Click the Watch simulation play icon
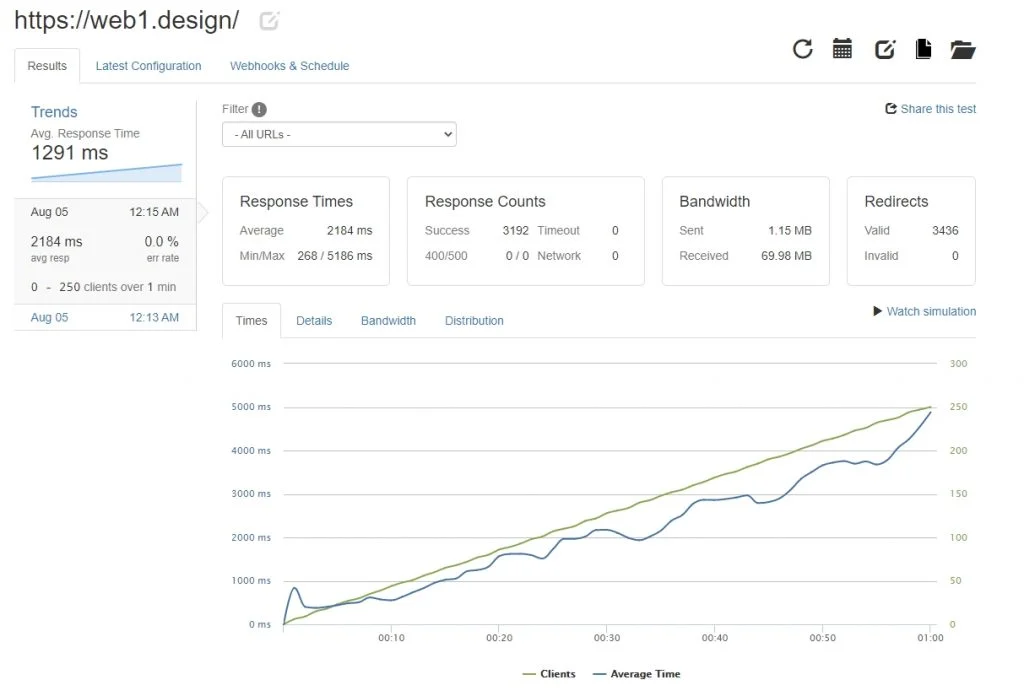The width and height of the screenshot is (1024, 696). click(x=878, y=312)
